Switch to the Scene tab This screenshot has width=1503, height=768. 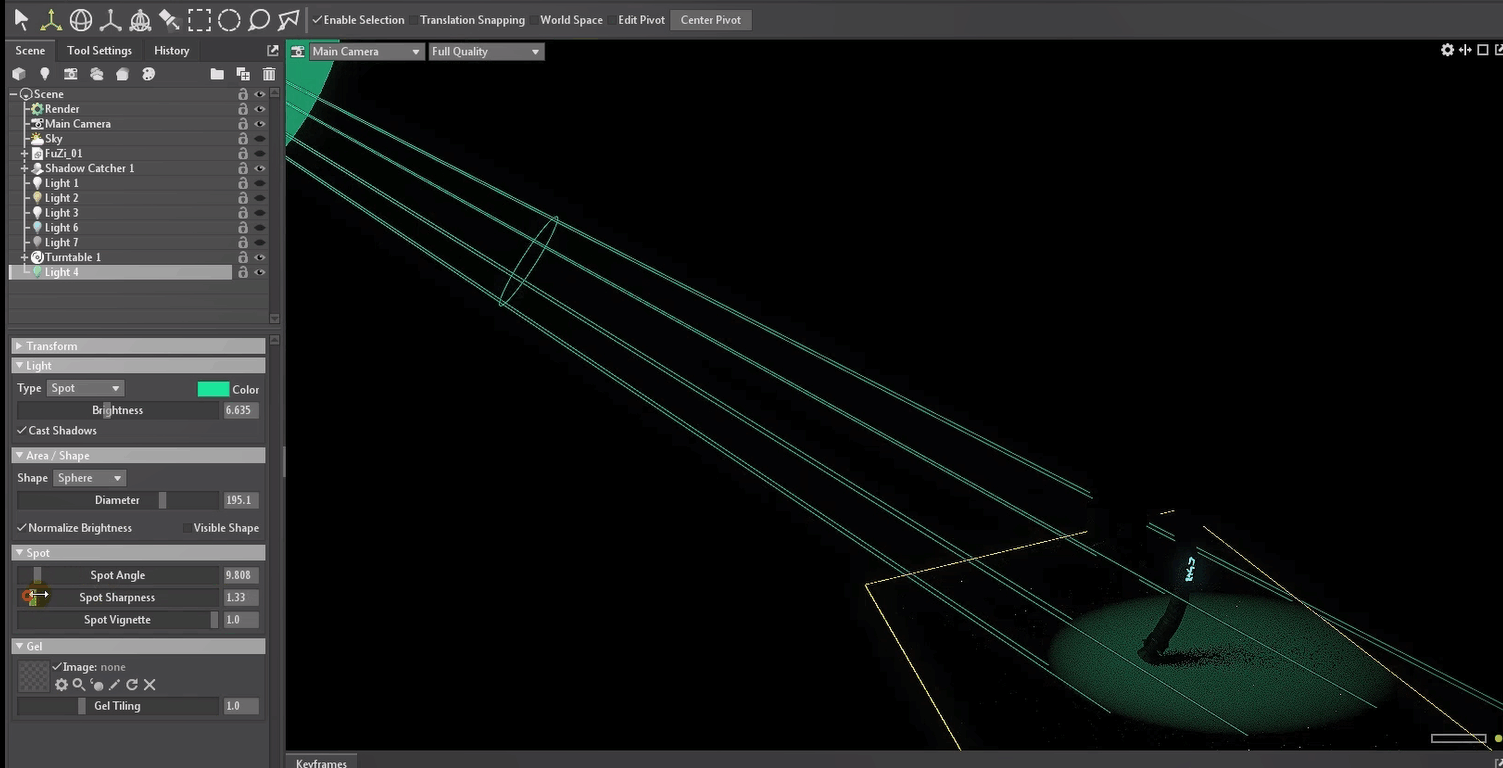(x=30, y=50)
